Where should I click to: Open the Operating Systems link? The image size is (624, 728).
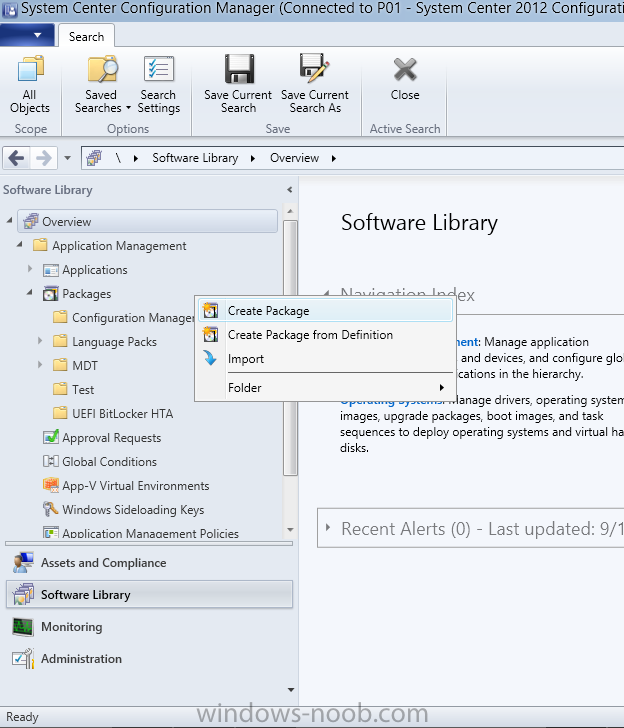(392, 400)
